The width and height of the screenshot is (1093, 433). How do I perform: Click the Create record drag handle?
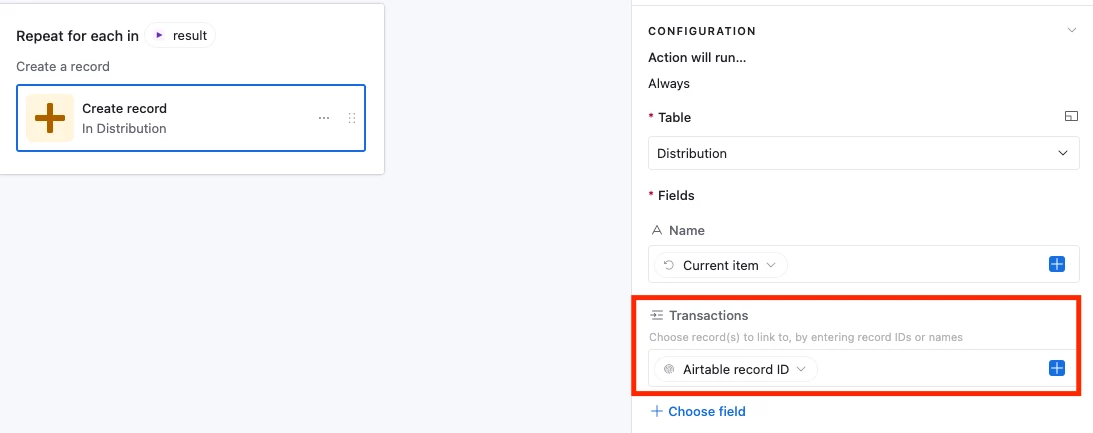coord(351,118)
